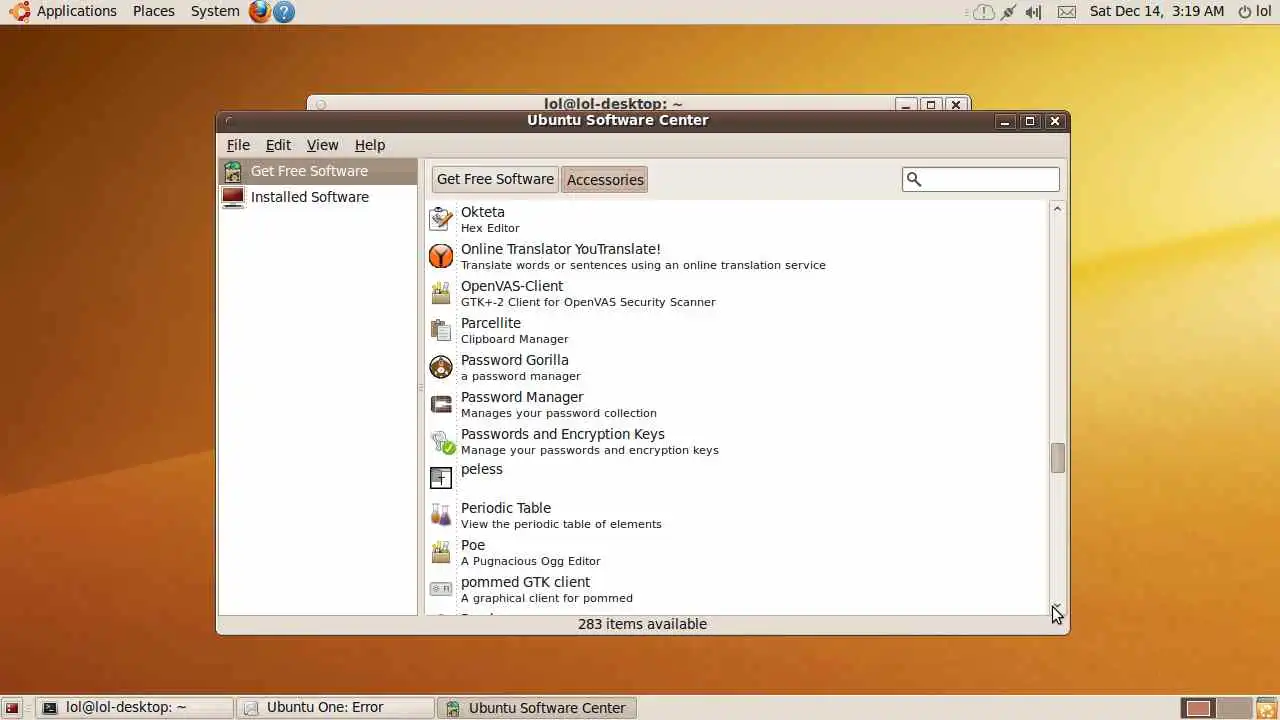Open the View menu
Viewport: 1280px width, 720px height.
pos(322,145)
